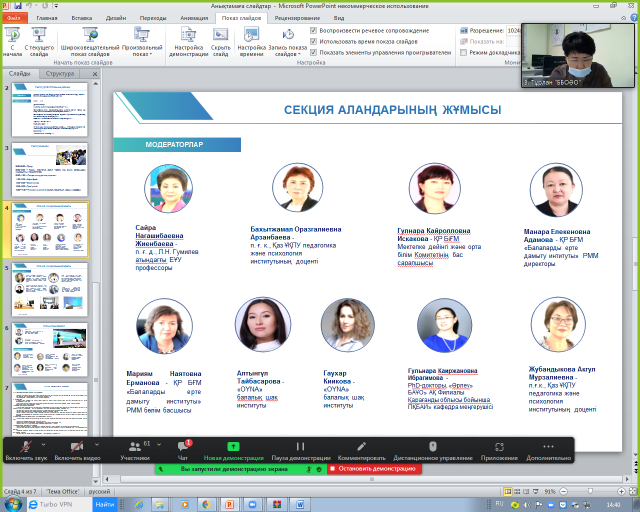This screenshot has height=512, width=640.
Task: Expand video options arrow next to Включить видео
Action: click(x=97, y=444)
